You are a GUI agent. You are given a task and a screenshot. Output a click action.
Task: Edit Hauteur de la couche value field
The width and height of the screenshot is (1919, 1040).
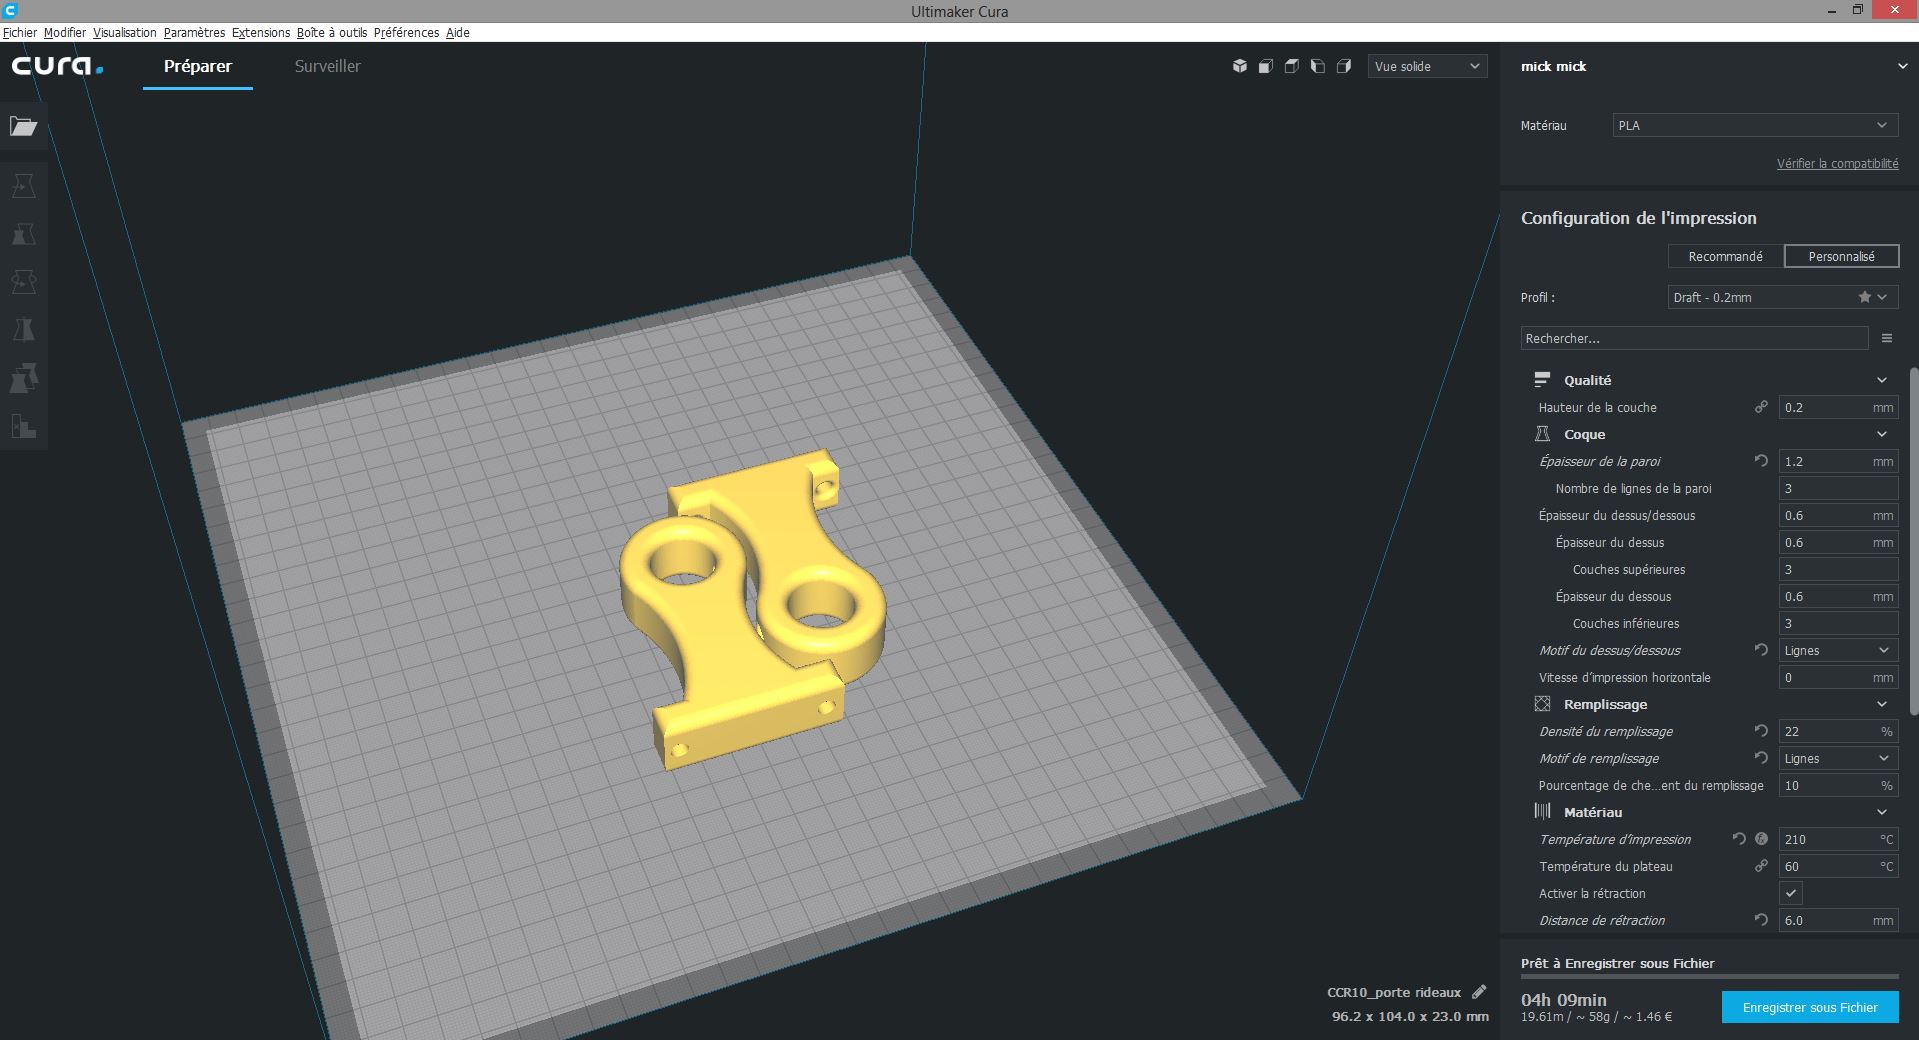point(1838,407)
